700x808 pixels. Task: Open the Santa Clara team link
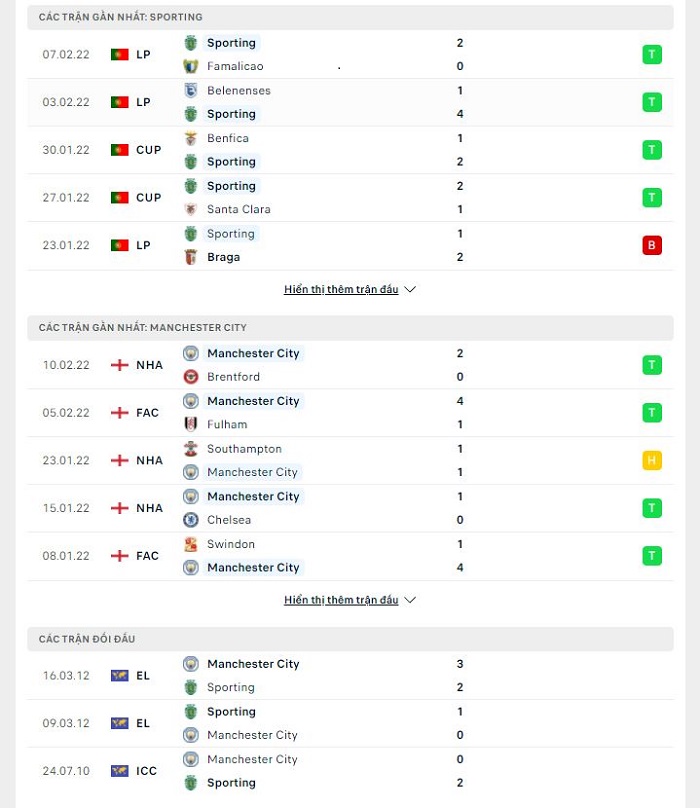pos(239,209)
